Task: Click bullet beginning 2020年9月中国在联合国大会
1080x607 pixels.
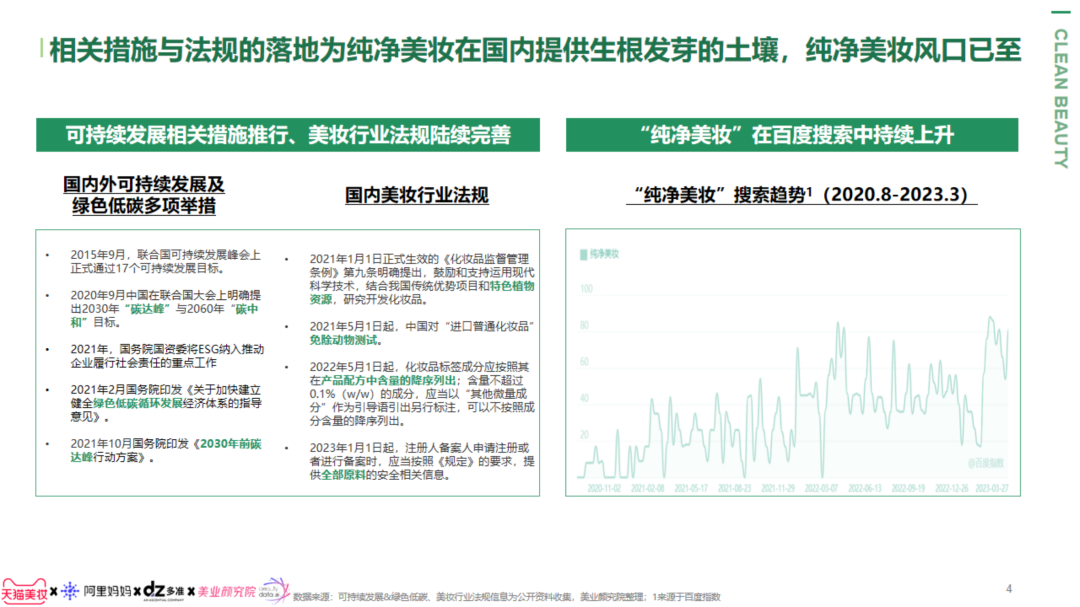Action: [x=166, y=309]
